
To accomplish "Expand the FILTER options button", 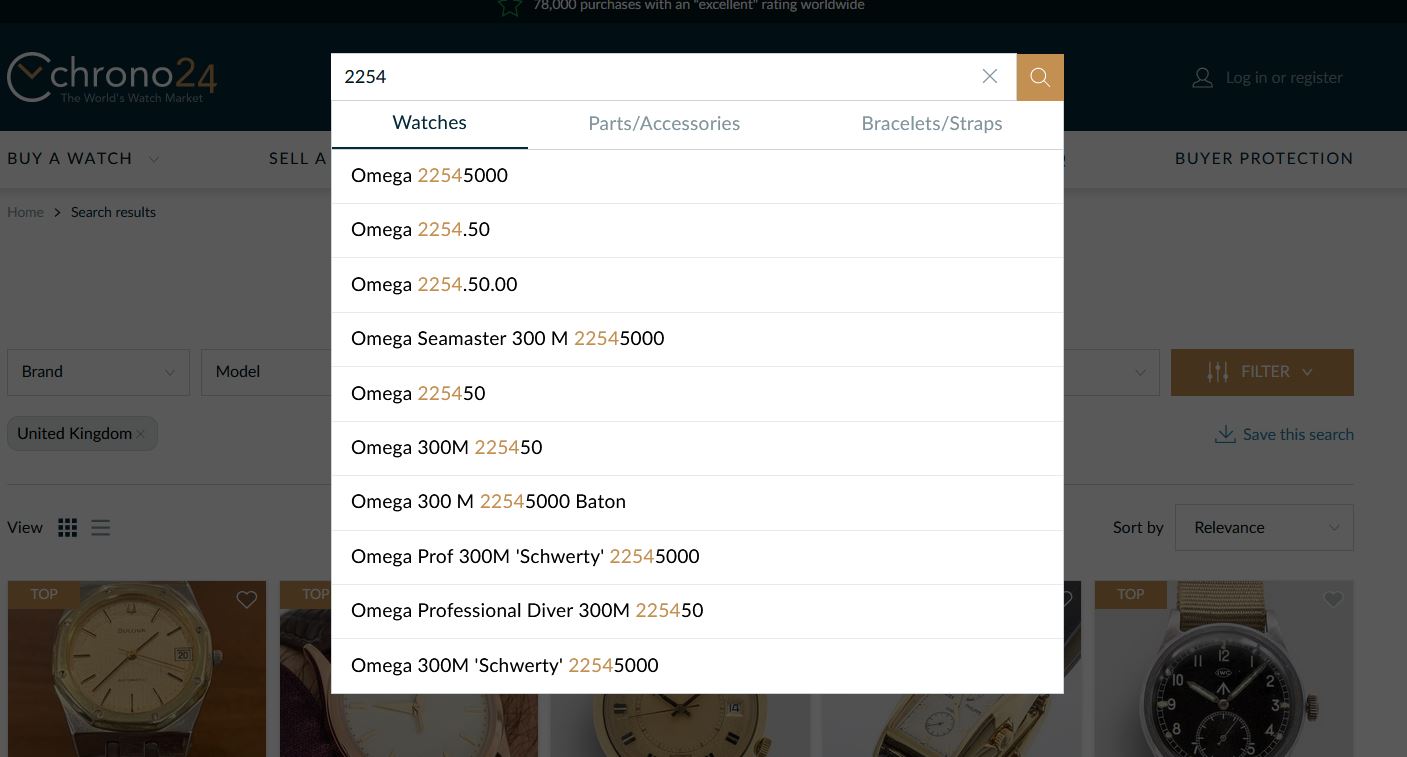I will [1262, 372].
